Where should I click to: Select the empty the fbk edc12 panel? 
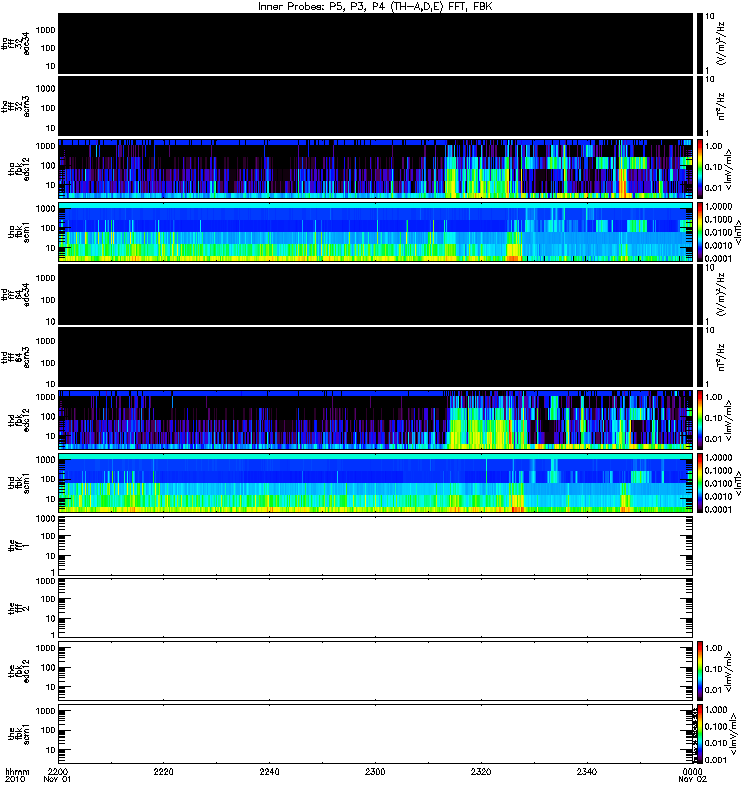coord(376,671)
